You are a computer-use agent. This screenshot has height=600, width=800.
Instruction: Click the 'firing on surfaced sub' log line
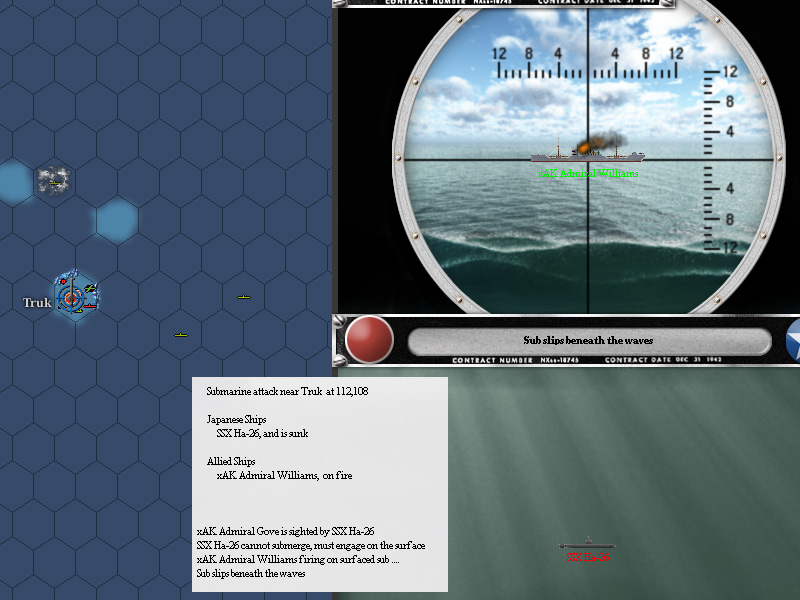tap(298, 559)
